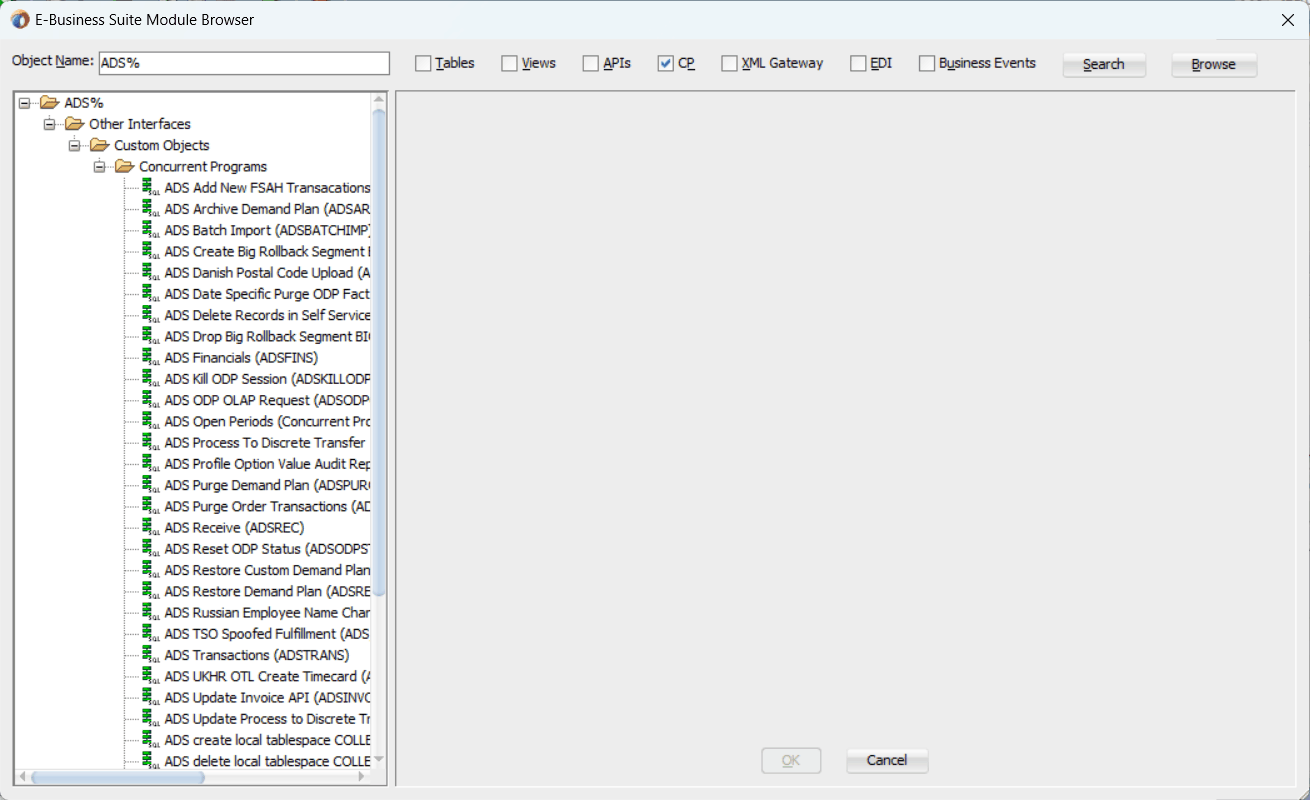Screen dimensions: 1310x800
Task: Enable the EDI checkbox
Action: coord(858,64)
